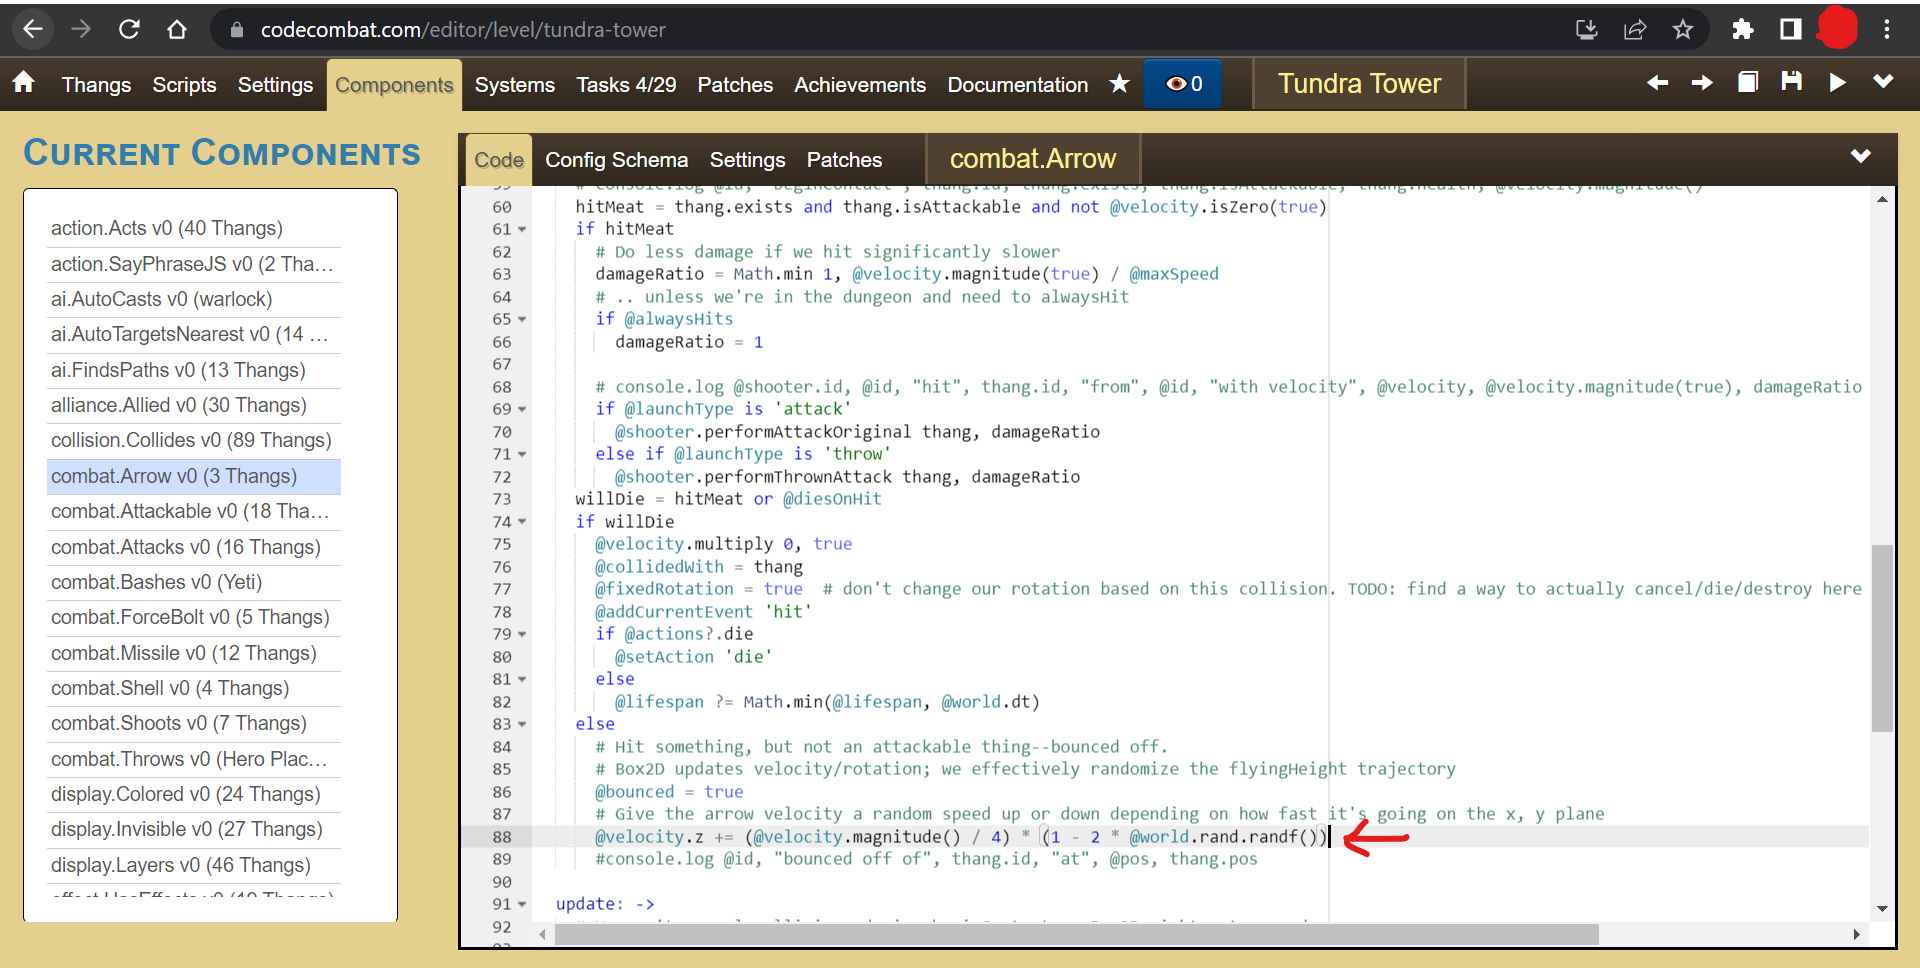Open the Systems tab

[x=514, y=85]
